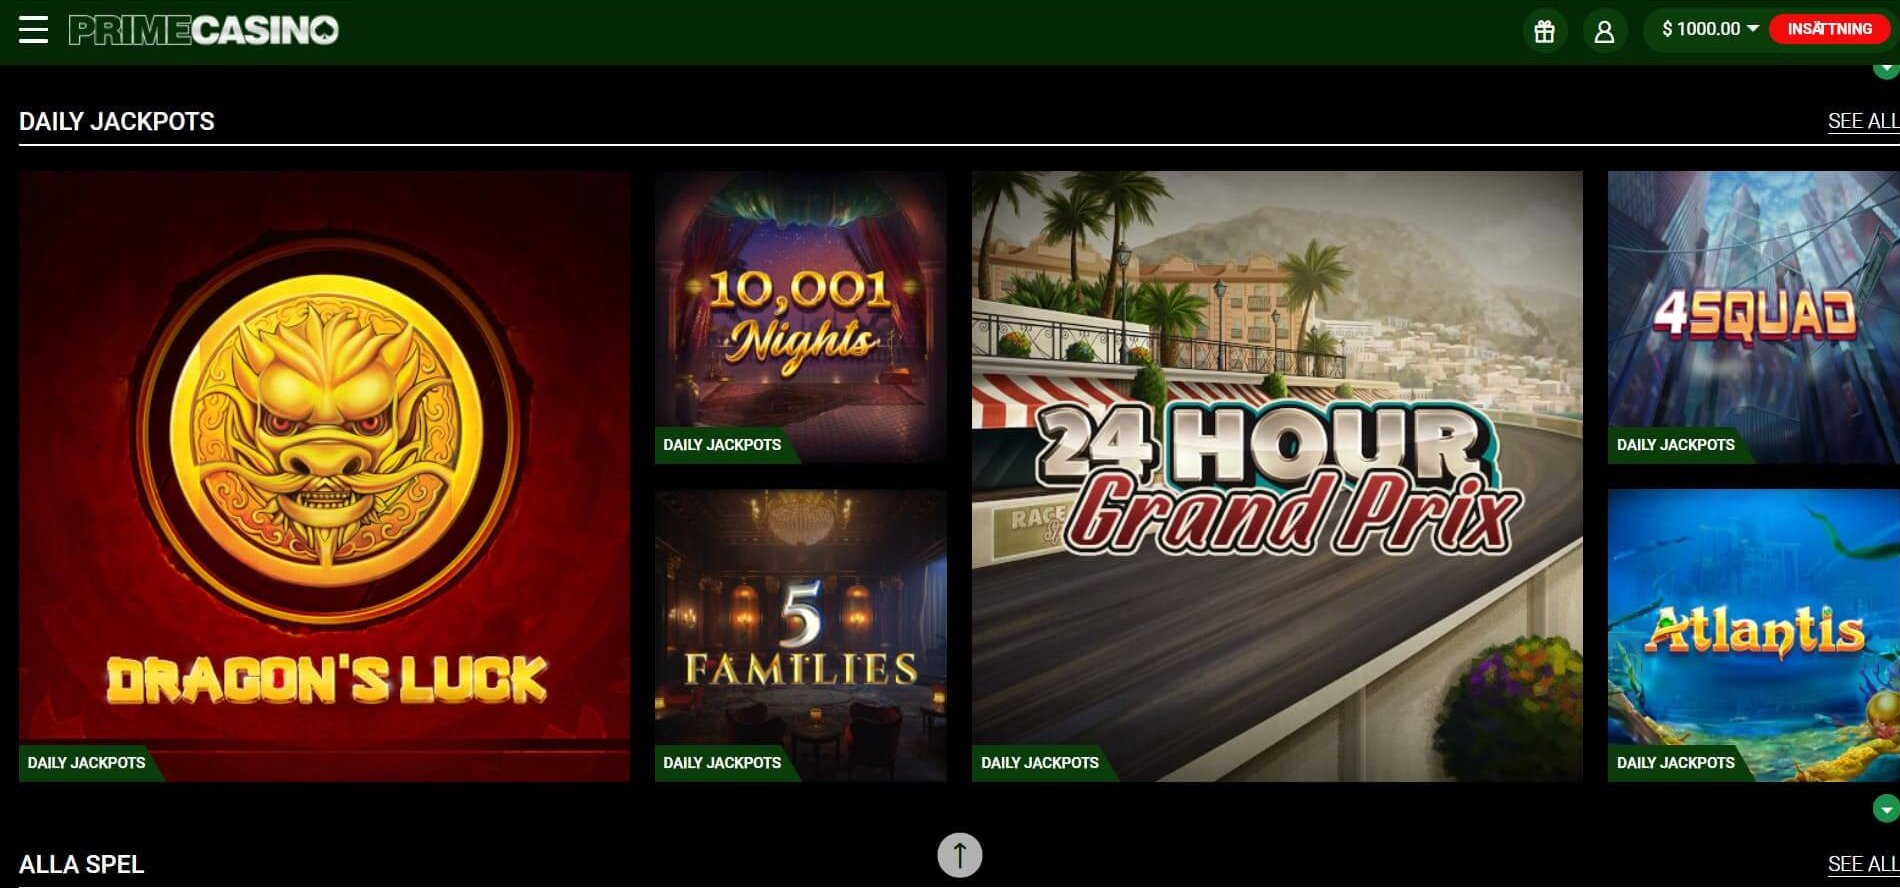
Task: Click the Daily Jackpots section heading
Action: [117, 121]
